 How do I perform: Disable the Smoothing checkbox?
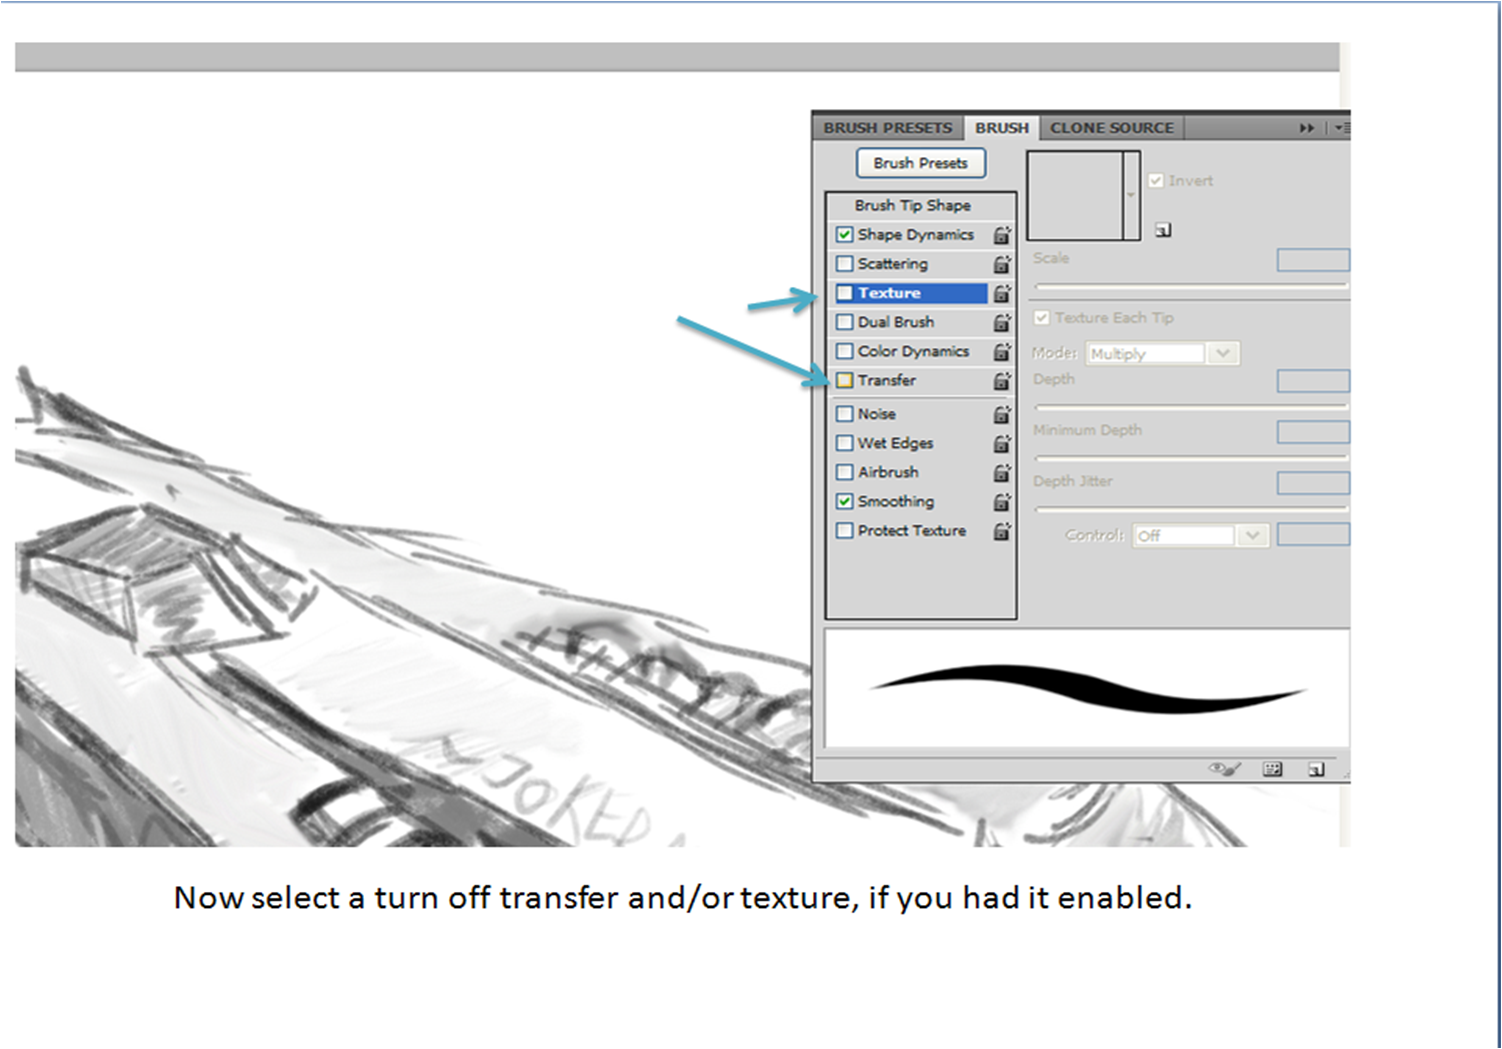tap(845, 502)
